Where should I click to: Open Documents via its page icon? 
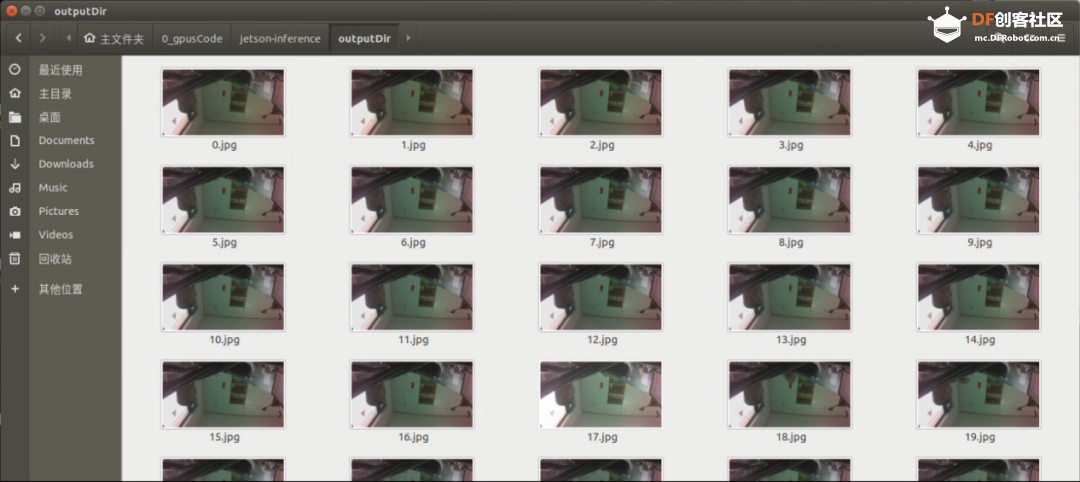pos(15,140)
